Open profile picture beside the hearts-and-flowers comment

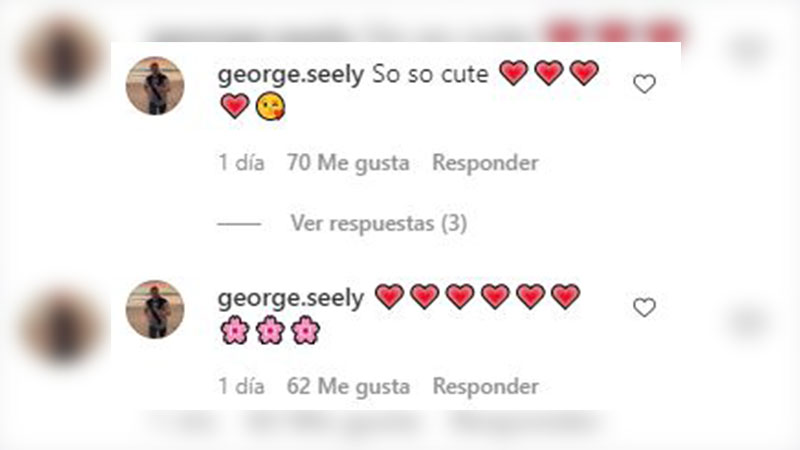click(x=155, y=309)
